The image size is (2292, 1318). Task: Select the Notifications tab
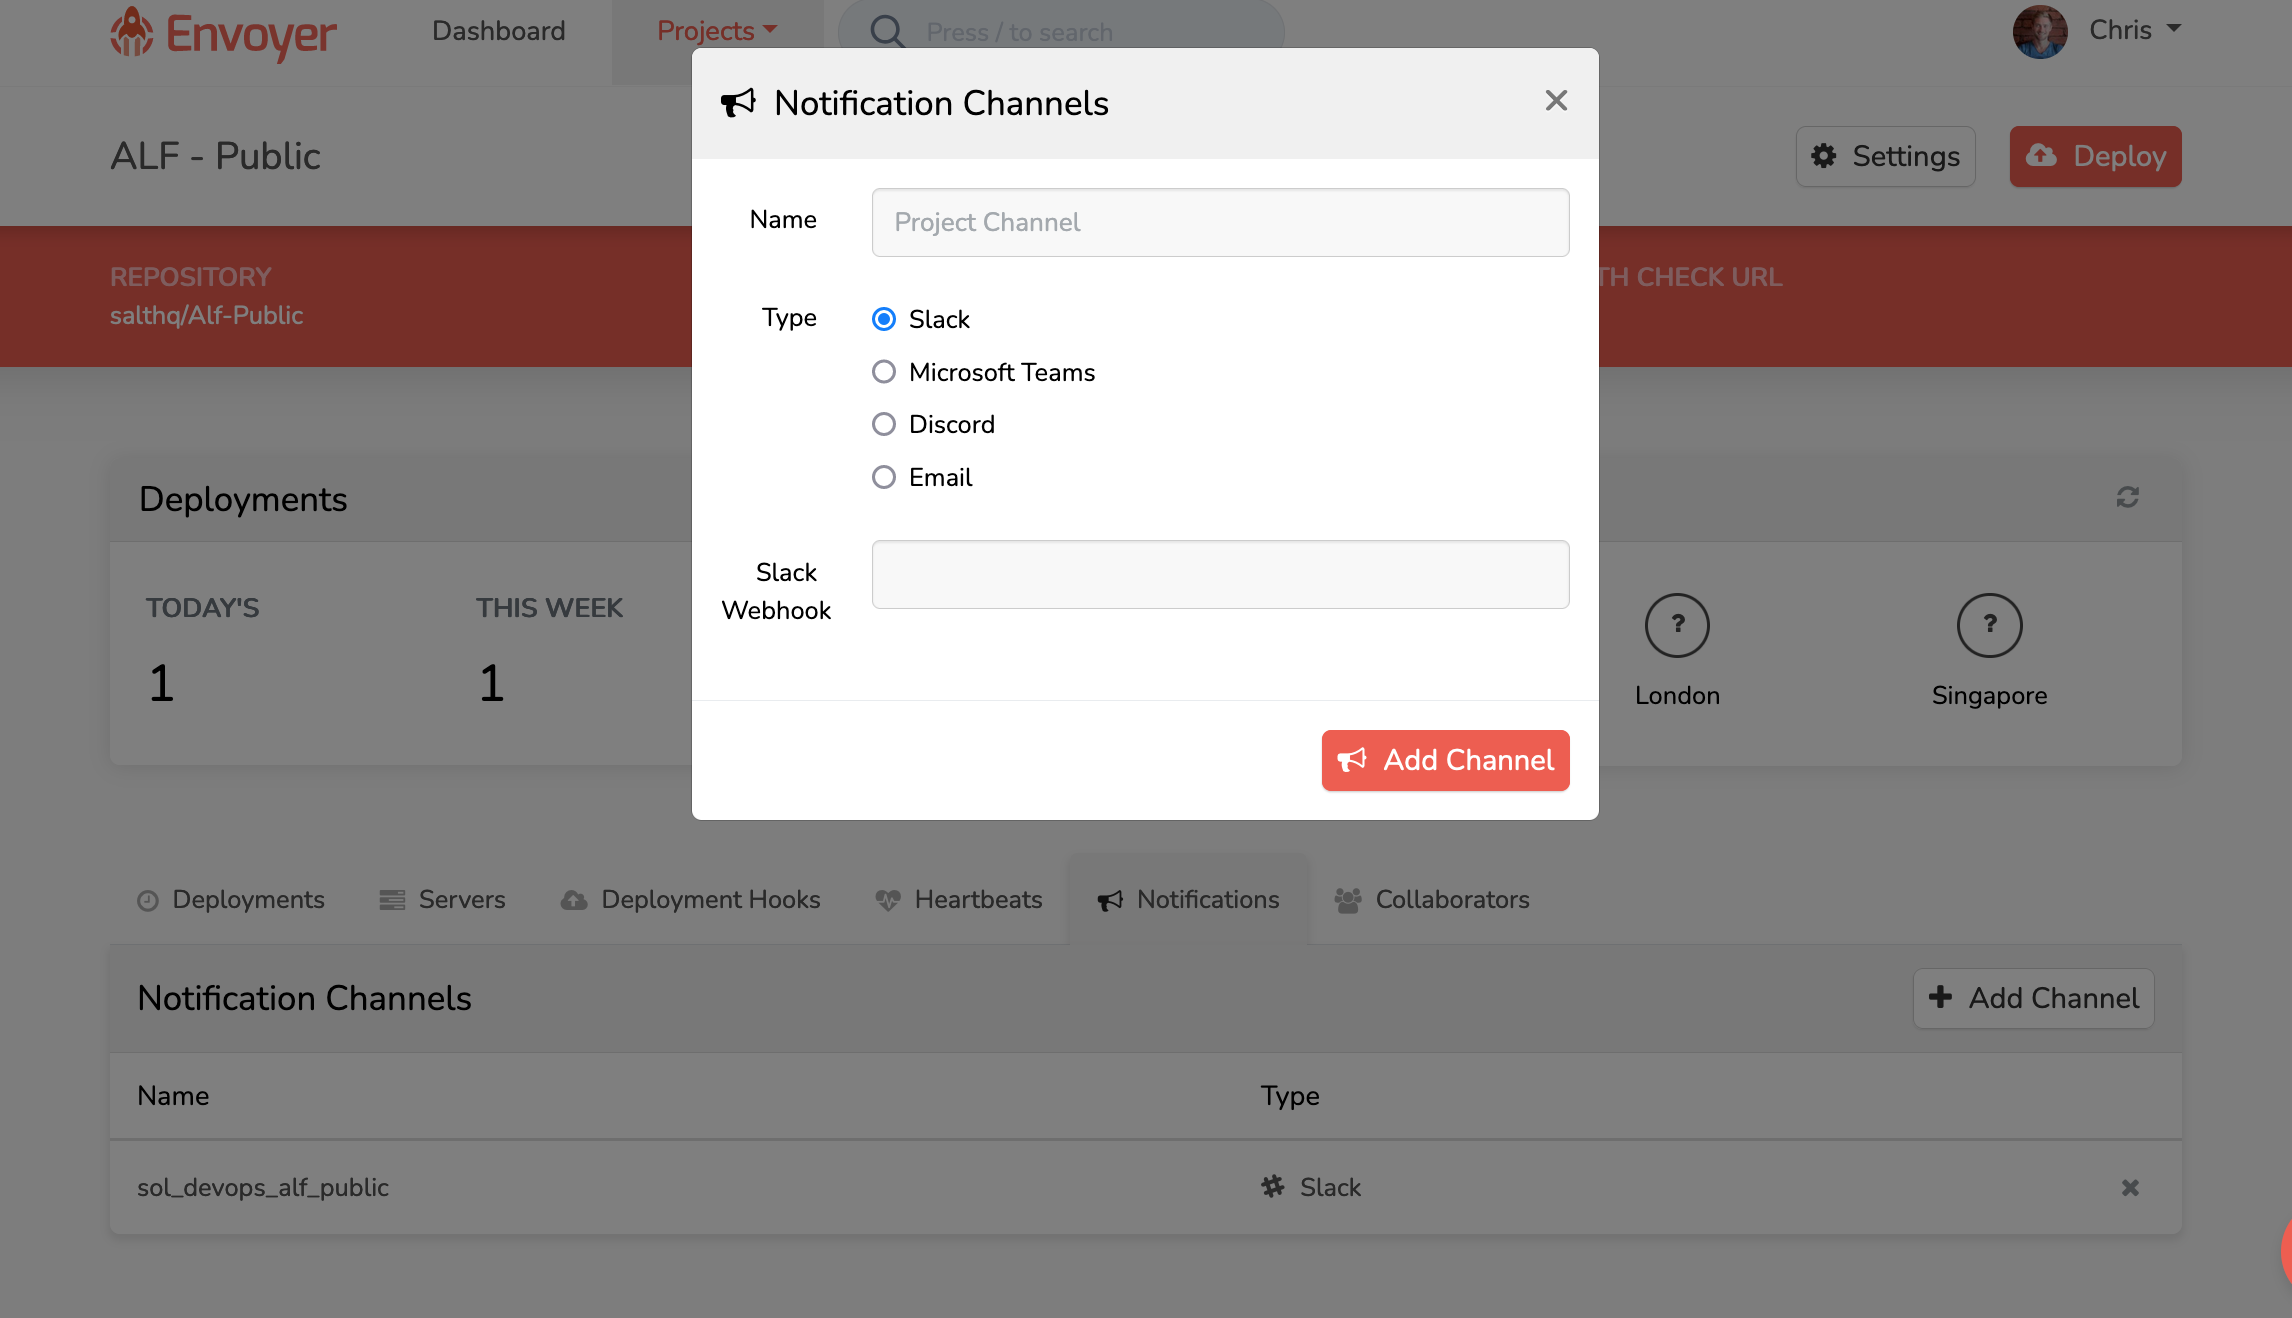(x=1188, y=899)
